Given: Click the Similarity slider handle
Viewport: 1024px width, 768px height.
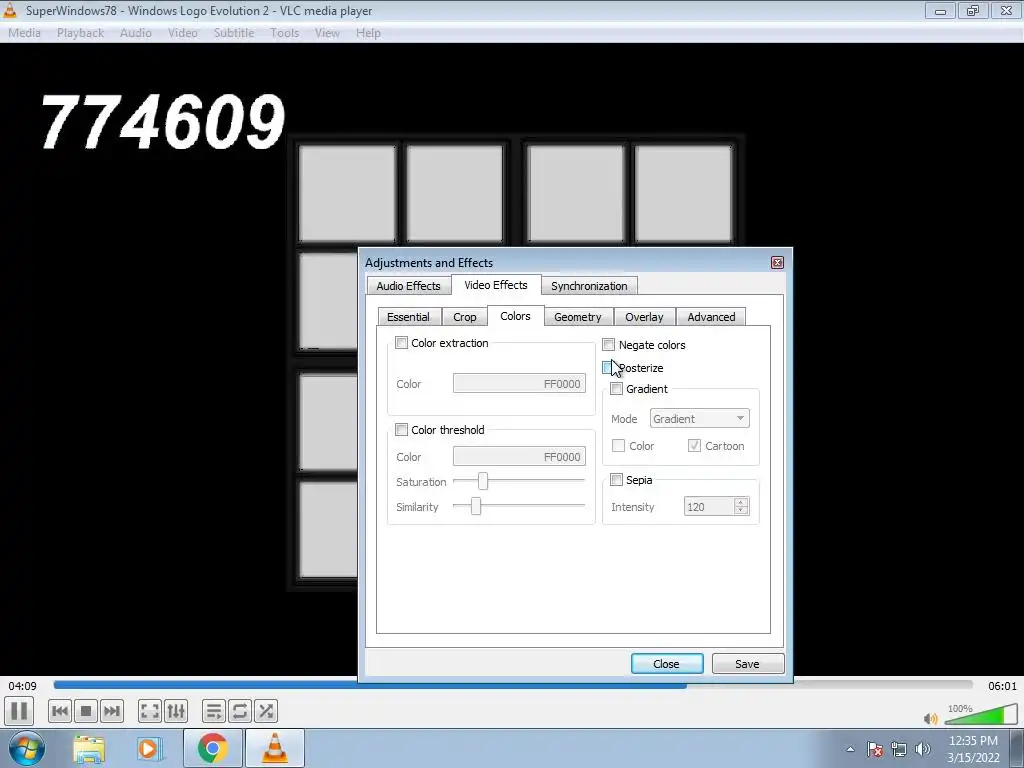Looking at the screenshot, I should pos(476,506).
